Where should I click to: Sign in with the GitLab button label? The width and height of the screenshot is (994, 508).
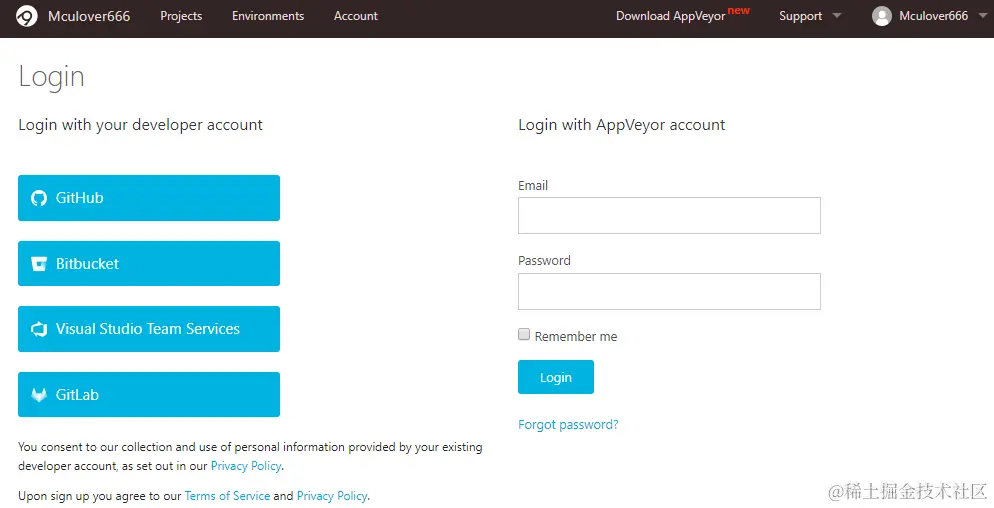coord(77,394)
